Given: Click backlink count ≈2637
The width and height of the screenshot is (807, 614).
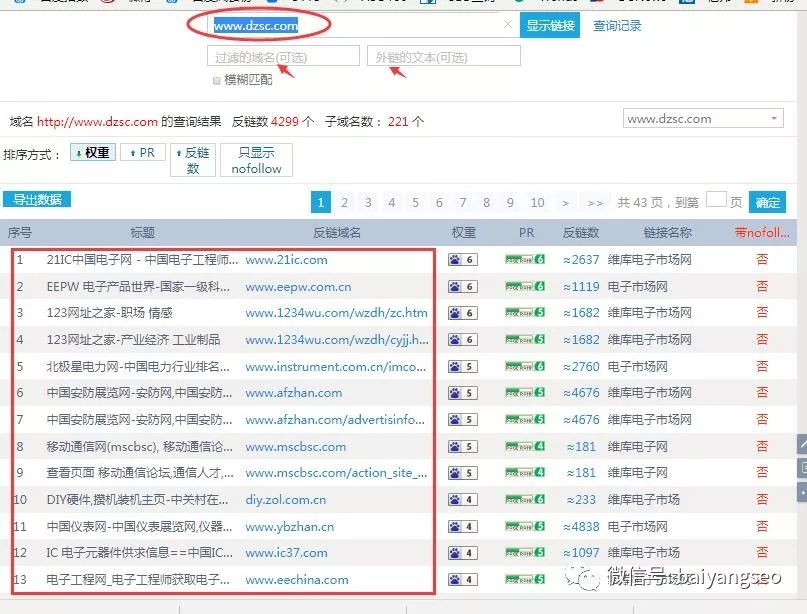Looking at the screenshot, I should pos(581,260).
